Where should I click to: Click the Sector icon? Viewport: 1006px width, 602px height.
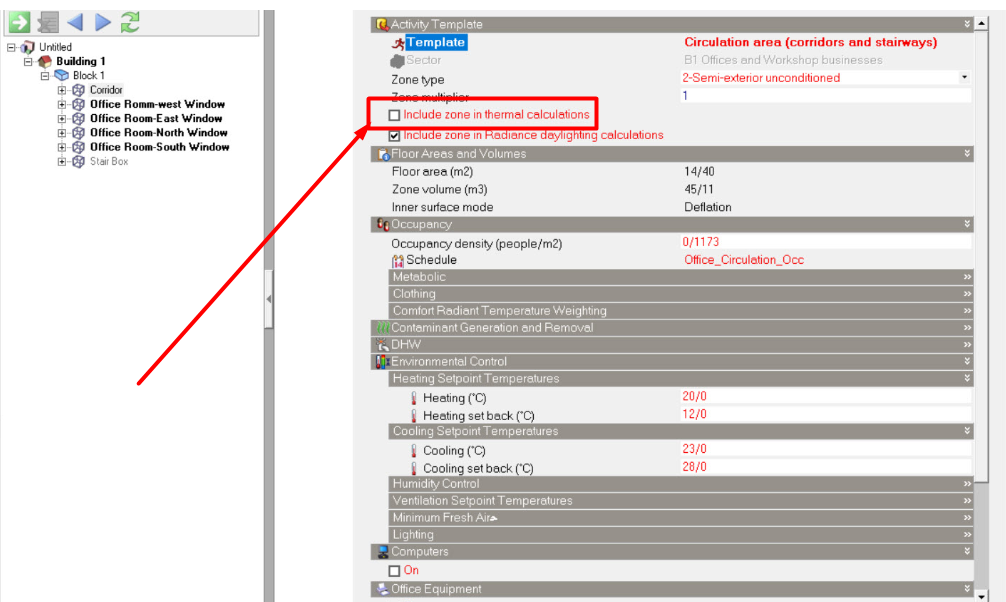tap(397, 61)
